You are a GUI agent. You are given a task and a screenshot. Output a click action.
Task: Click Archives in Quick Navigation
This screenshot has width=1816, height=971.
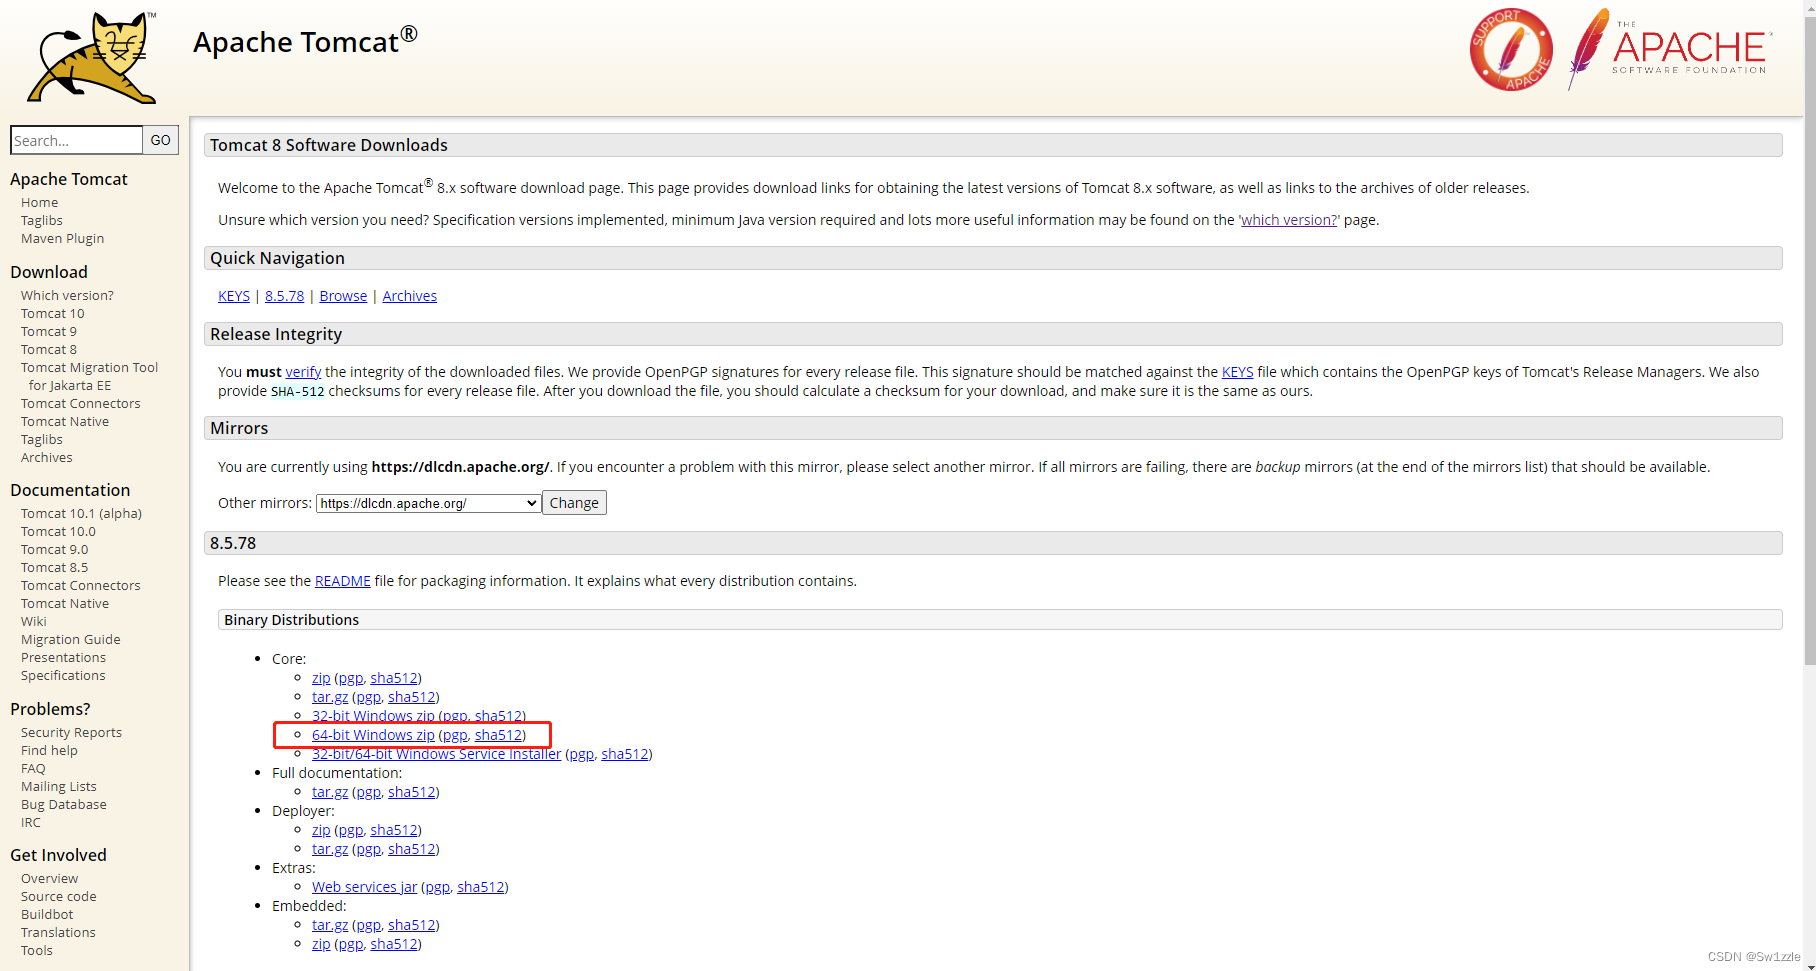click(409, 296)
